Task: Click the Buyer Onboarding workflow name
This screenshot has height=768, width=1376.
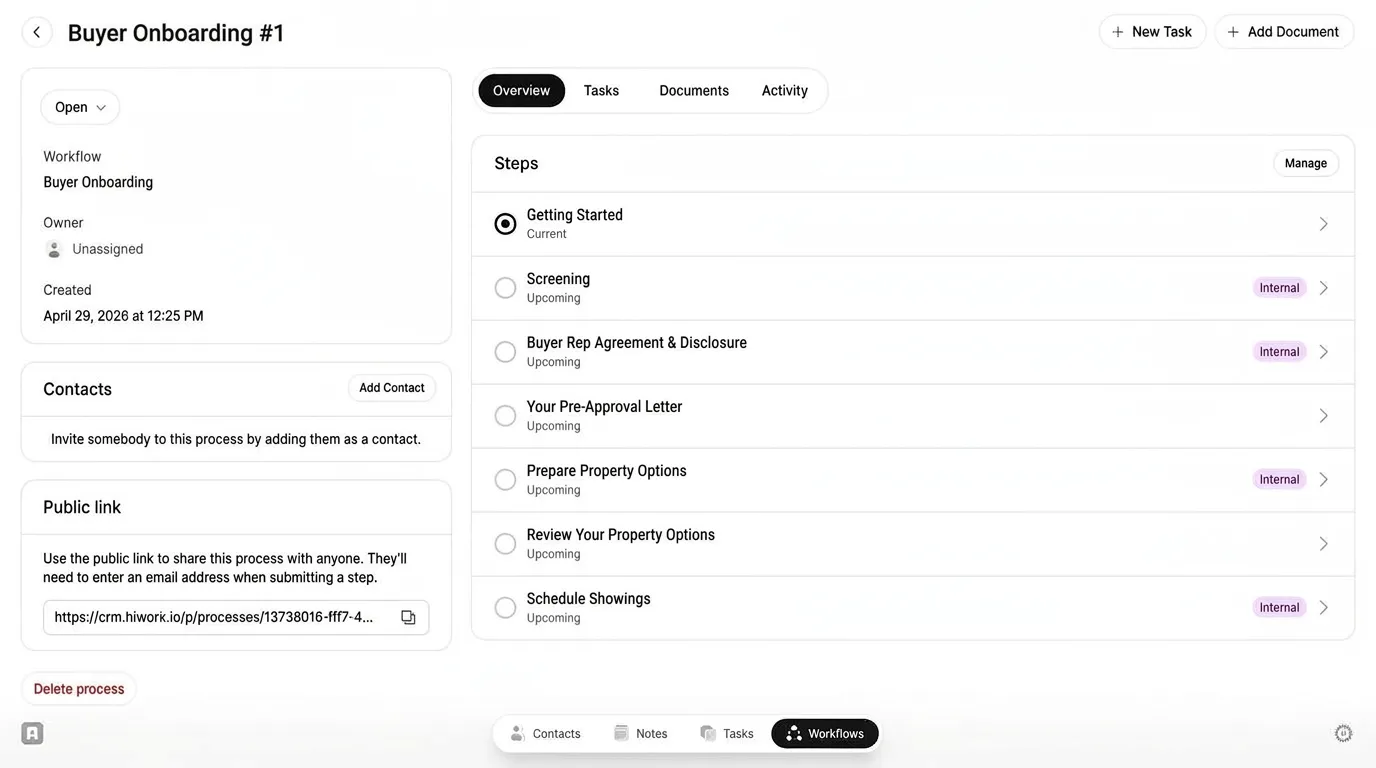Action: 98,182
